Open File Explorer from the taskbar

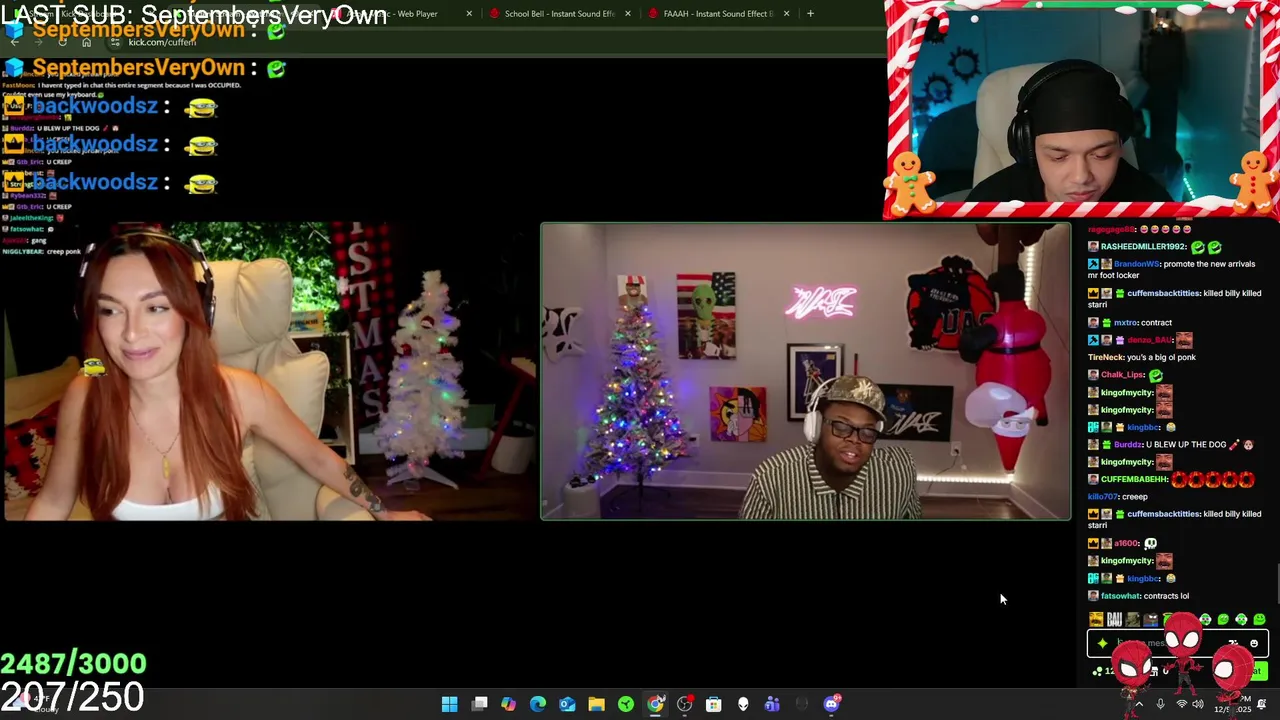pyautogui.click(x=597, y=705)
